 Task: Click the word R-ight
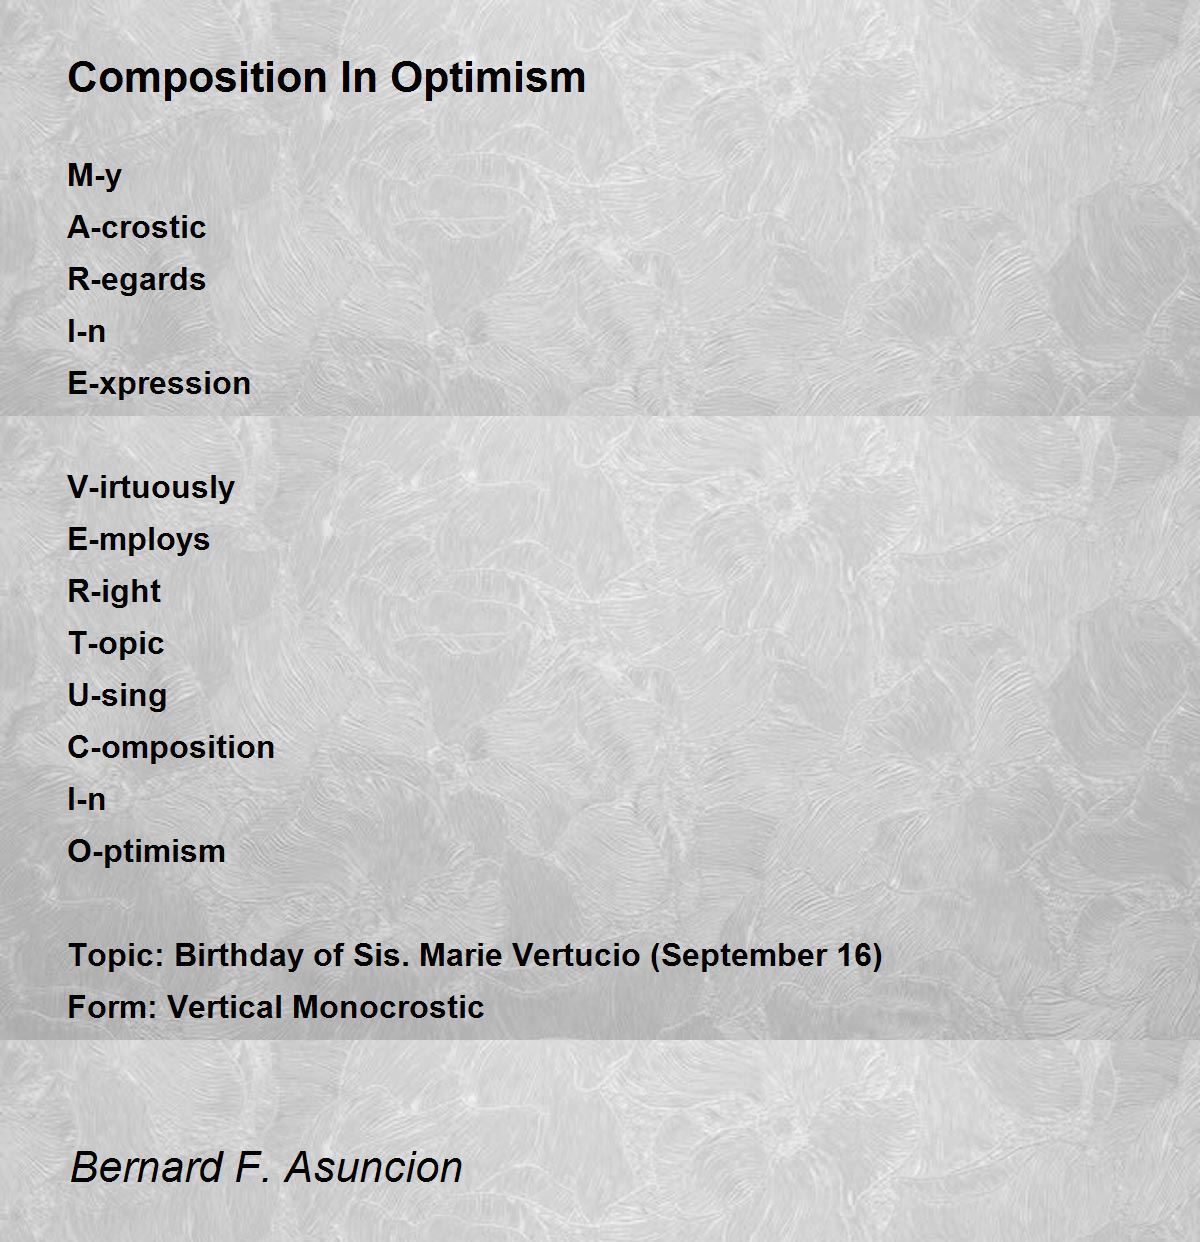click(x=114, y=591)
